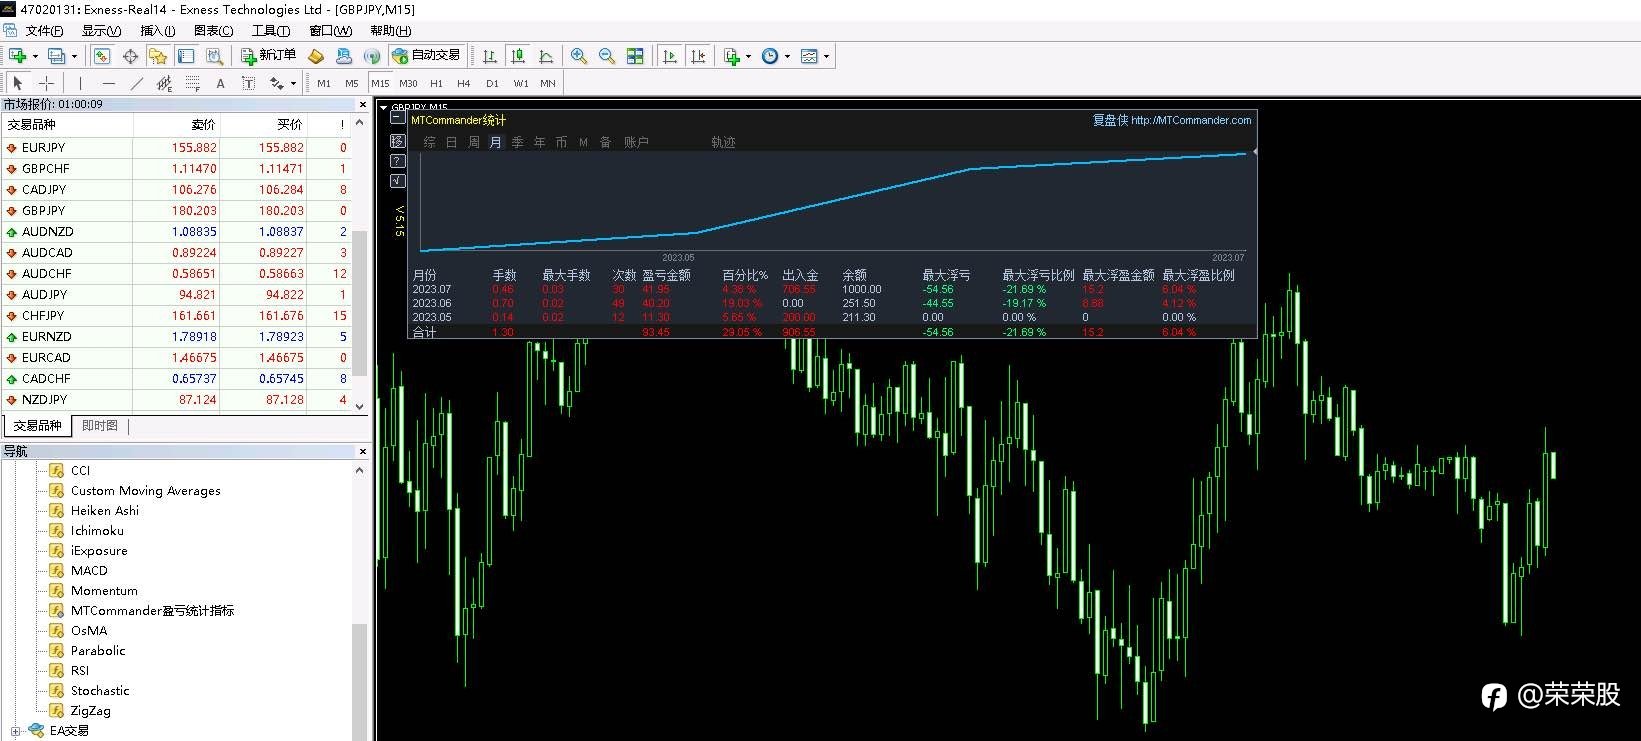The height and width of the screenshot is (741, 1641).
Task: Select the equidistant channel tool
Action: pos(165,83)
